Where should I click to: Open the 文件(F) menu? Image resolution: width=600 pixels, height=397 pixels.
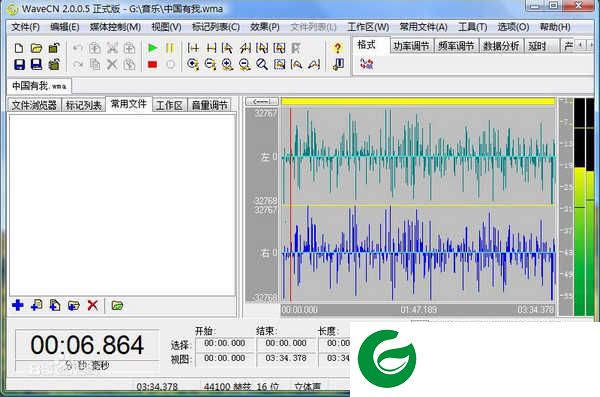tap(25, 27)
